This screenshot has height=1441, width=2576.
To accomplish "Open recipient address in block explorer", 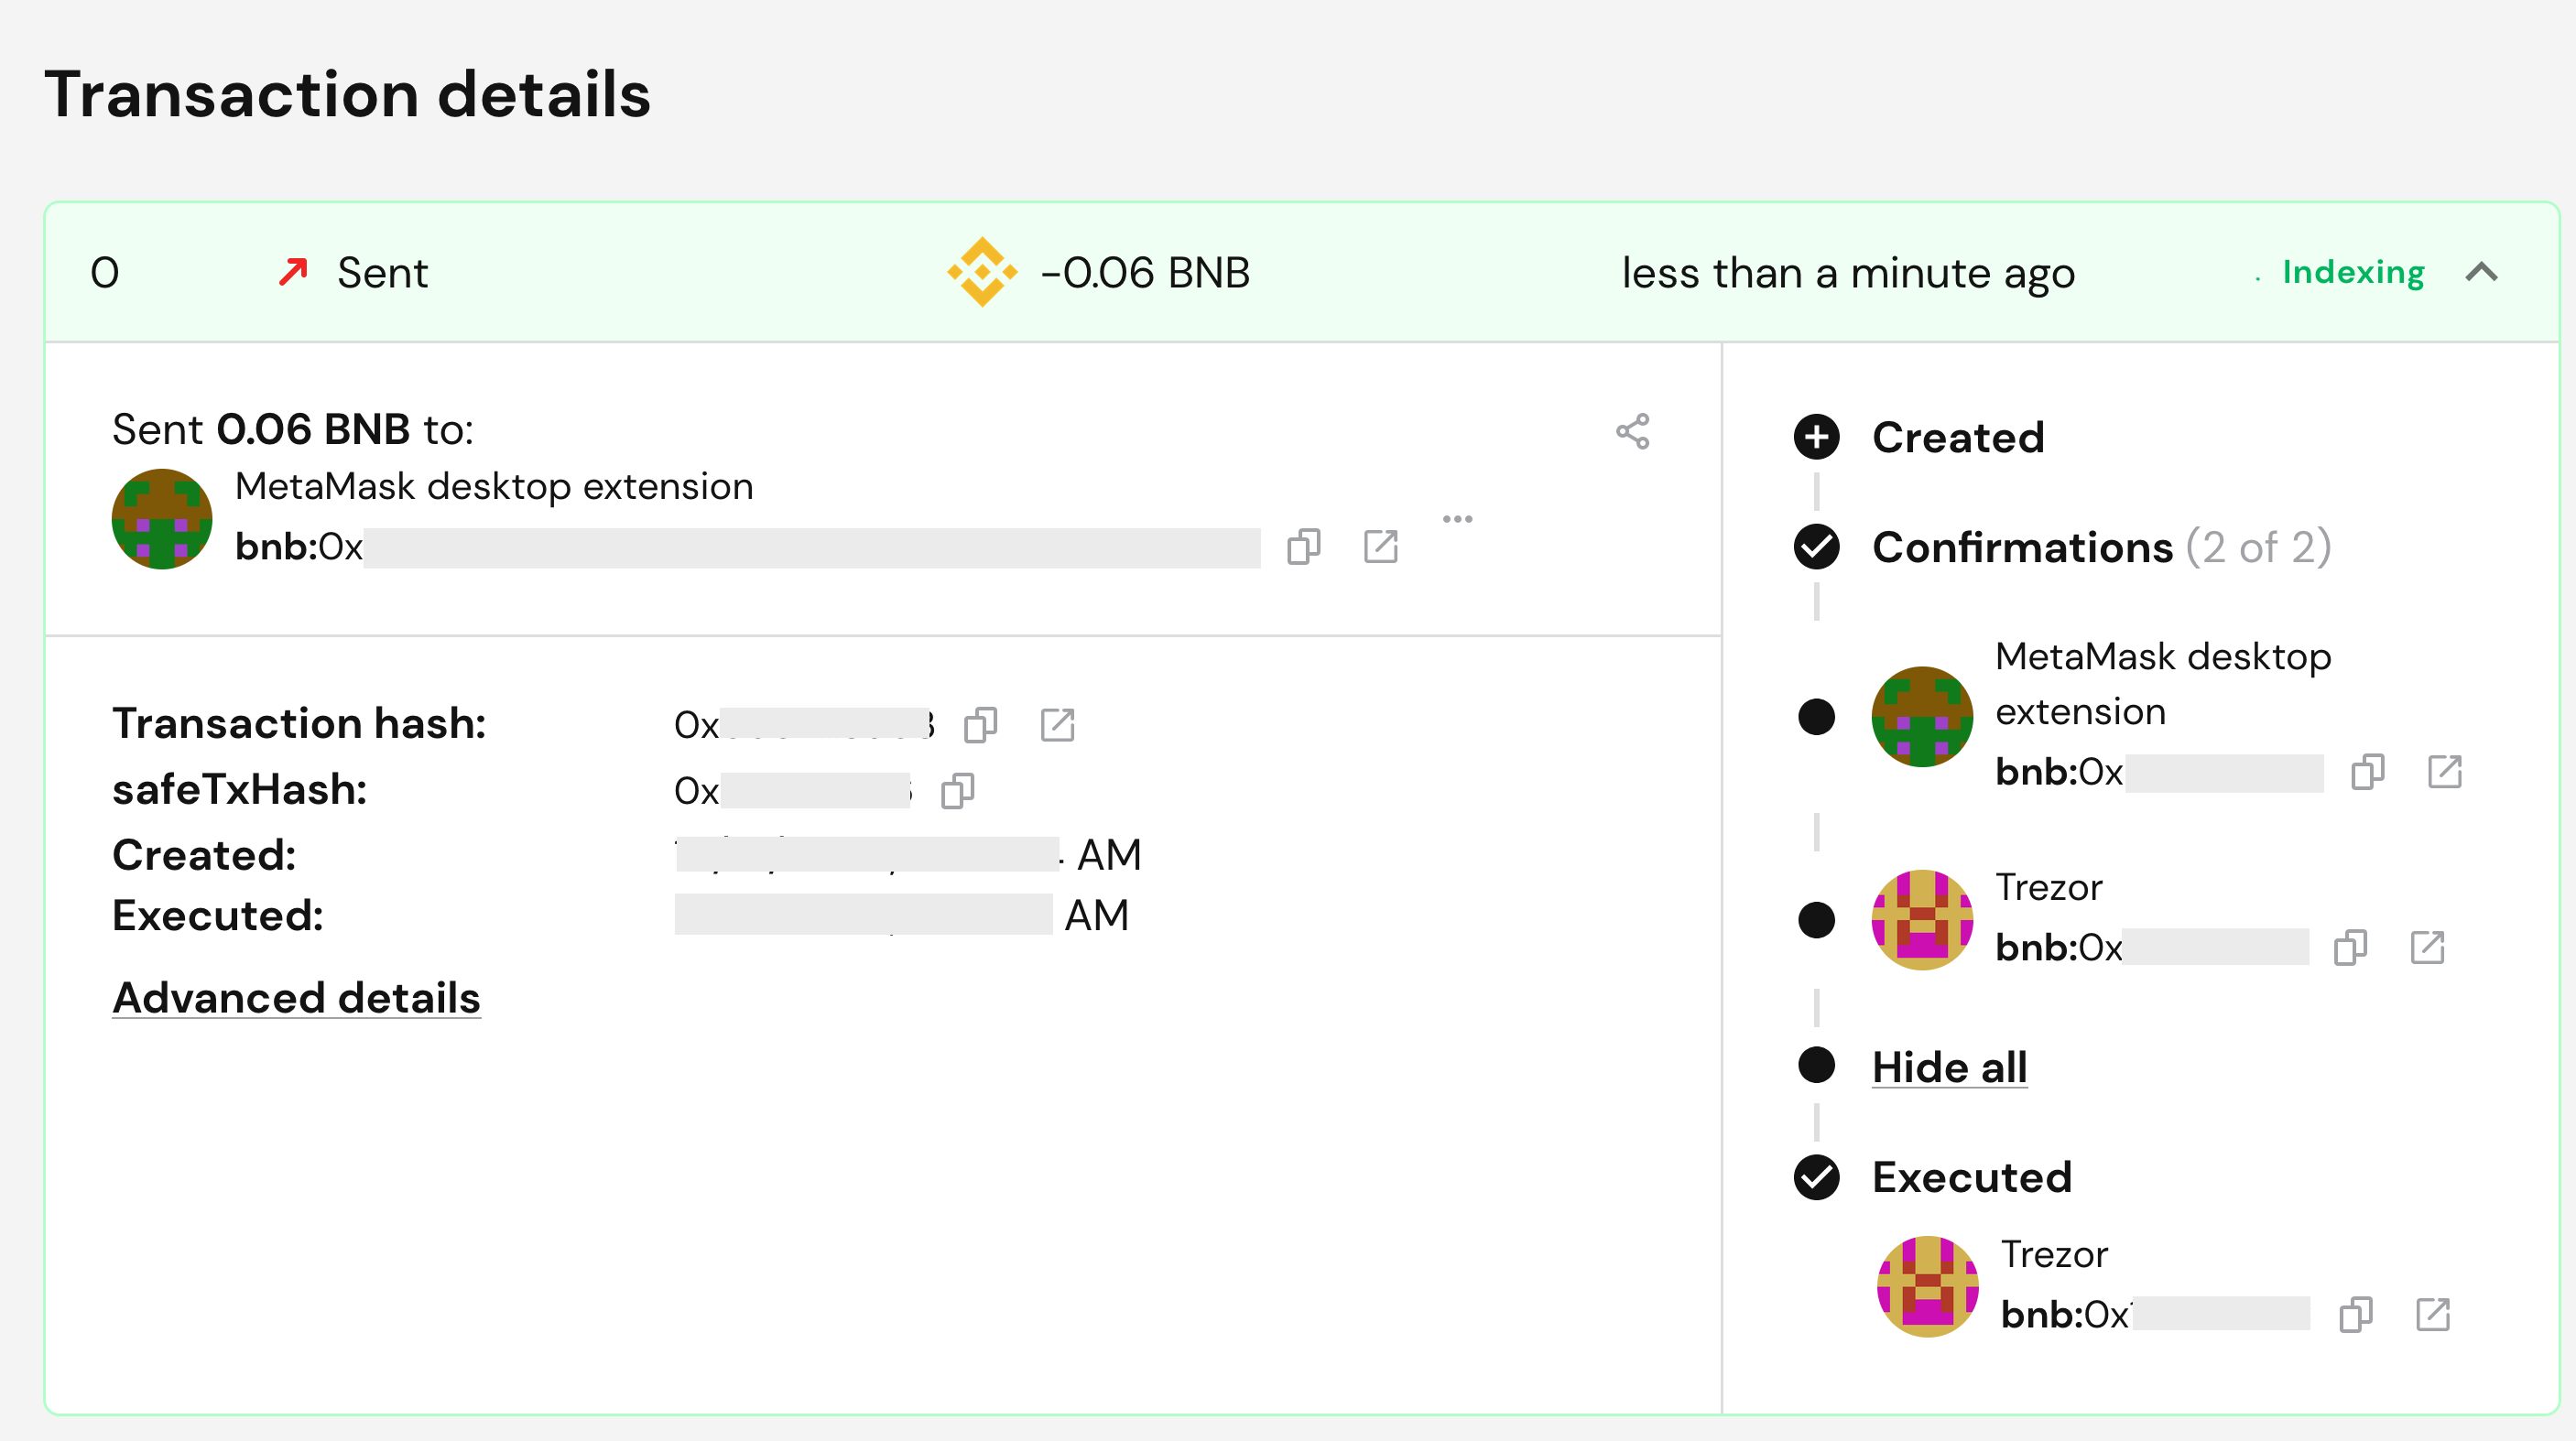I will pos(1380,546).
